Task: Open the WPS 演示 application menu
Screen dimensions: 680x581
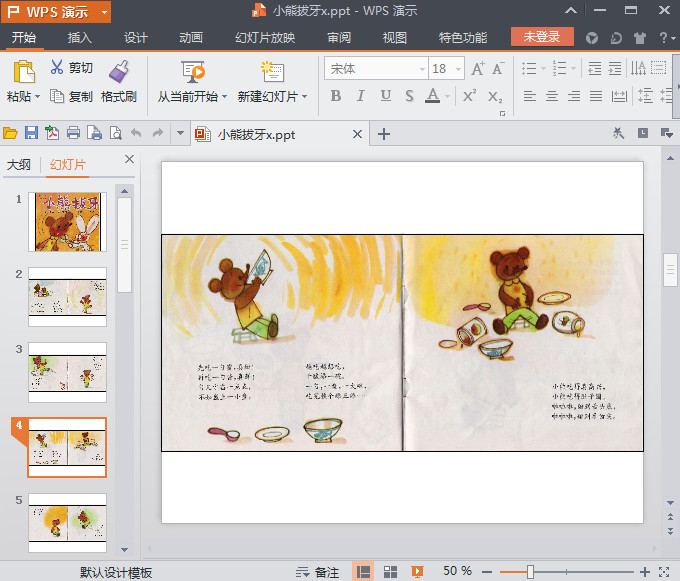Action: [56, 12]
